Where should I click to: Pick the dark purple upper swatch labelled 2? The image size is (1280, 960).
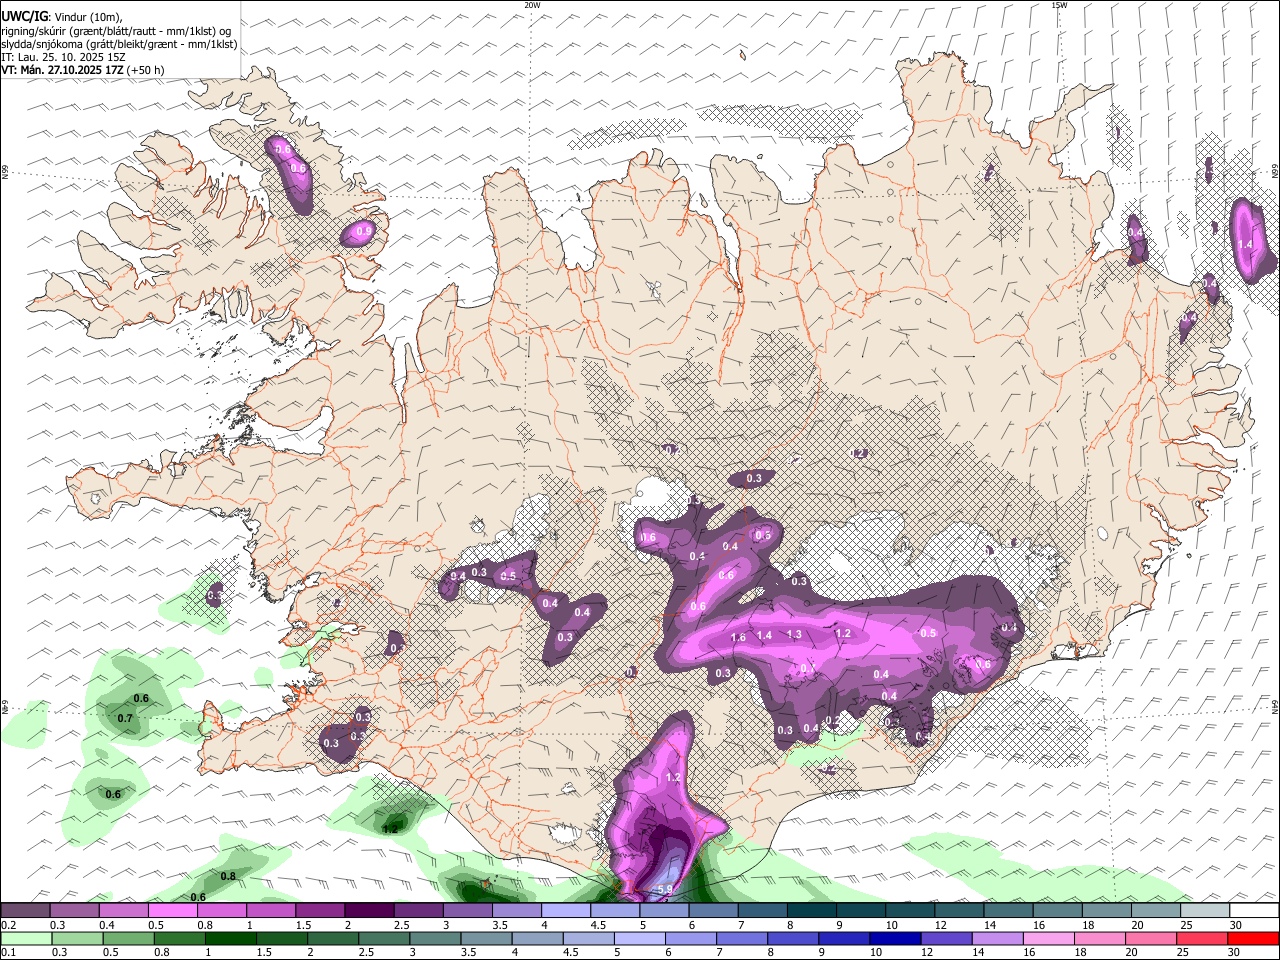point(369,910)
